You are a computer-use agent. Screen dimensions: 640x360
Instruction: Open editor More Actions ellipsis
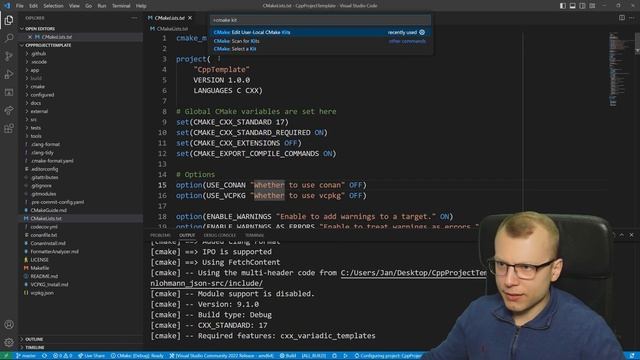[632, 18]
